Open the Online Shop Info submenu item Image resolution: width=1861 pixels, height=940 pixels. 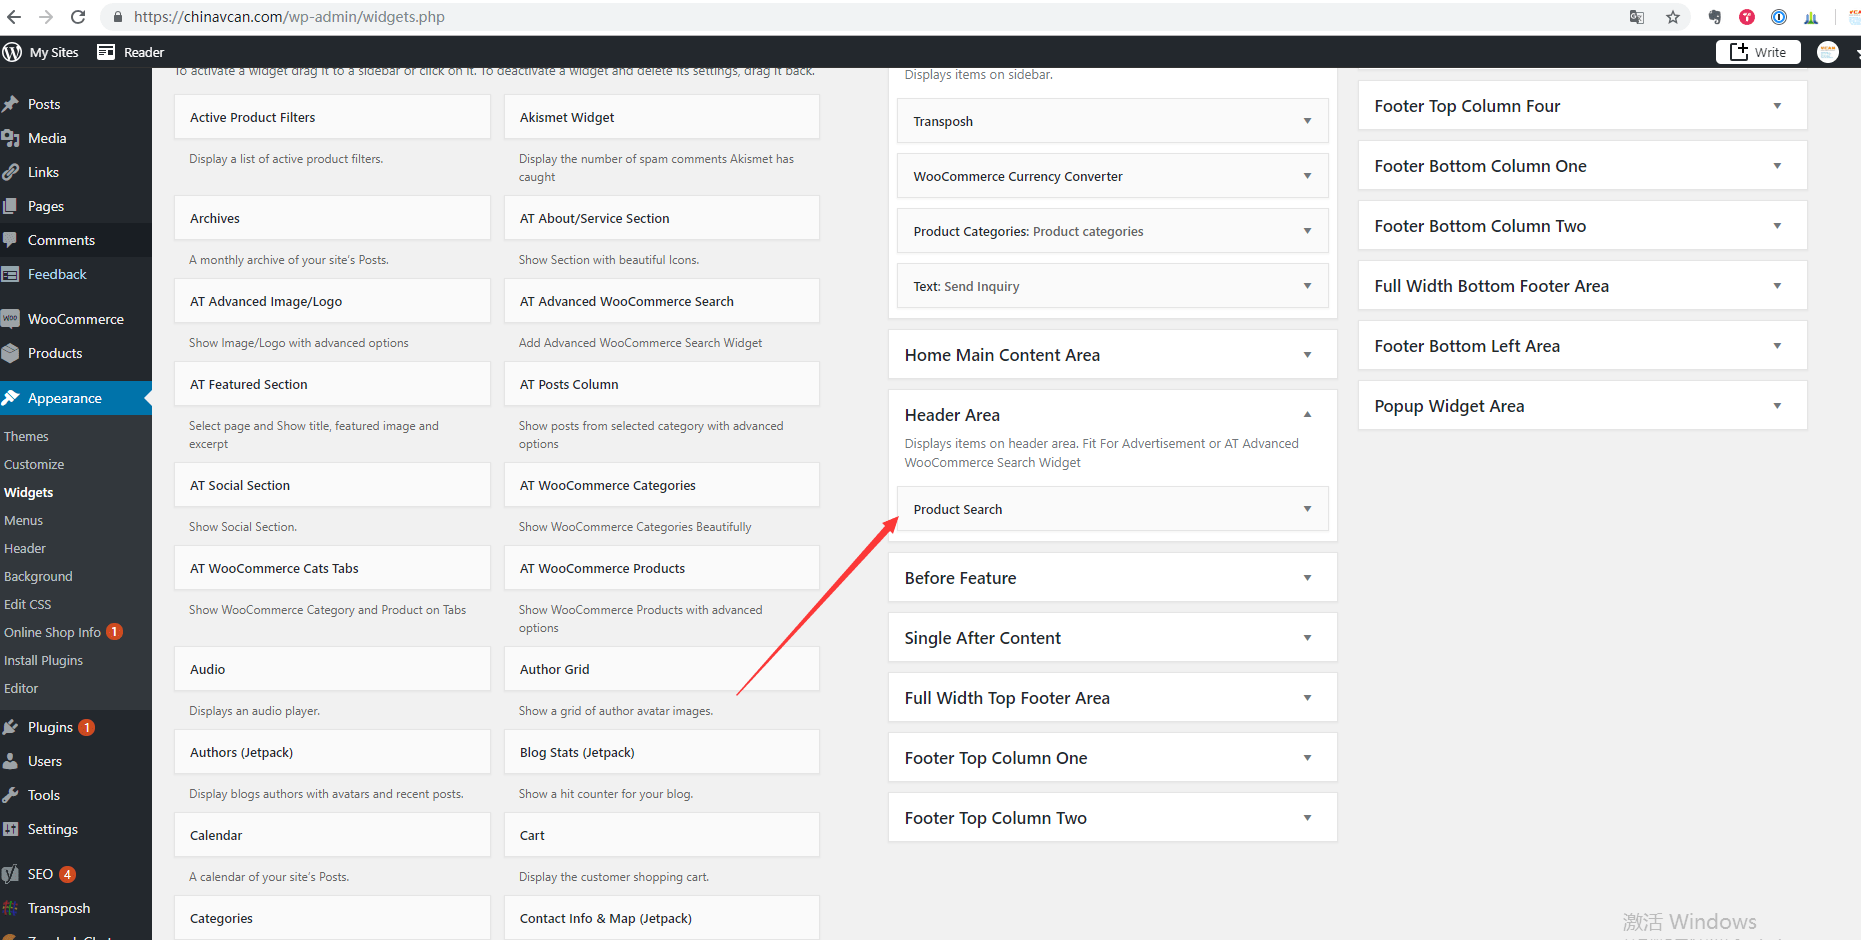pos(52,633)
